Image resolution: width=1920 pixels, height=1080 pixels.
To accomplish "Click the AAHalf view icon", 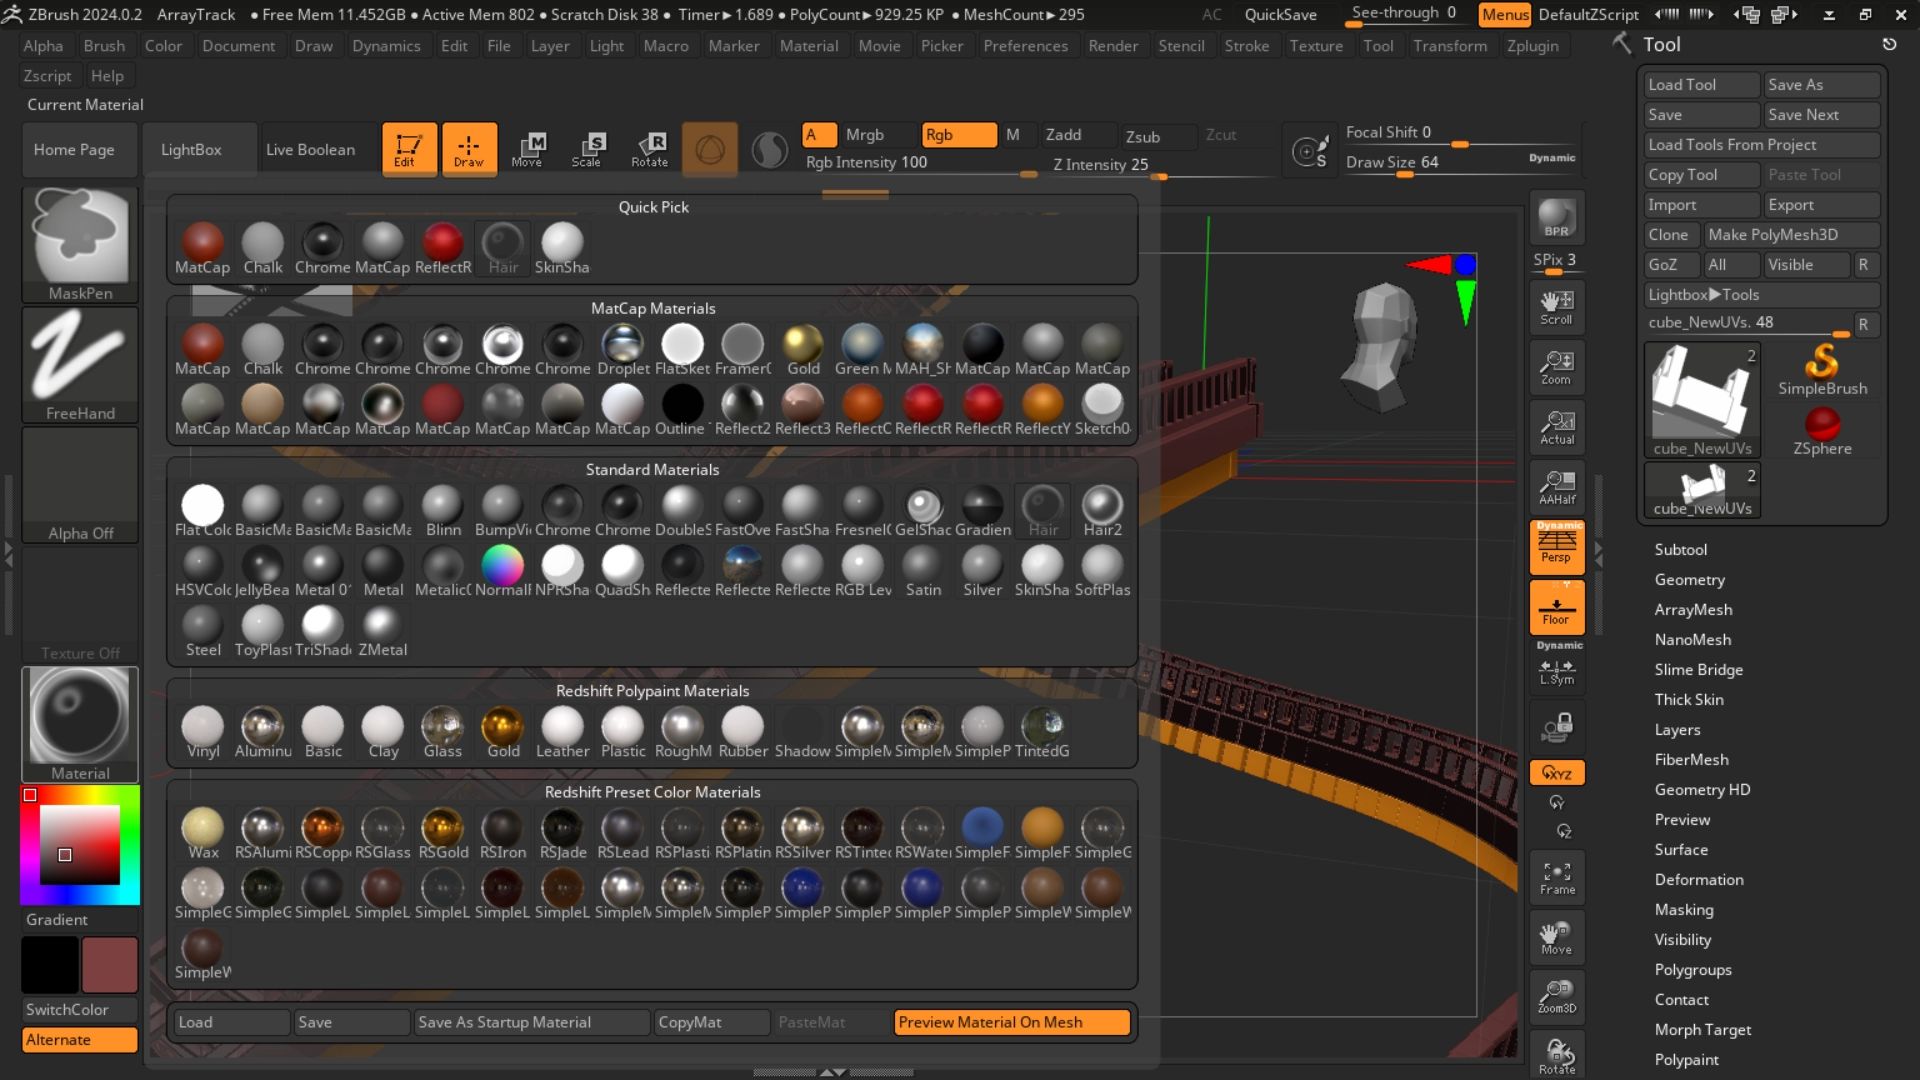I will click(x=1556, y=487).
